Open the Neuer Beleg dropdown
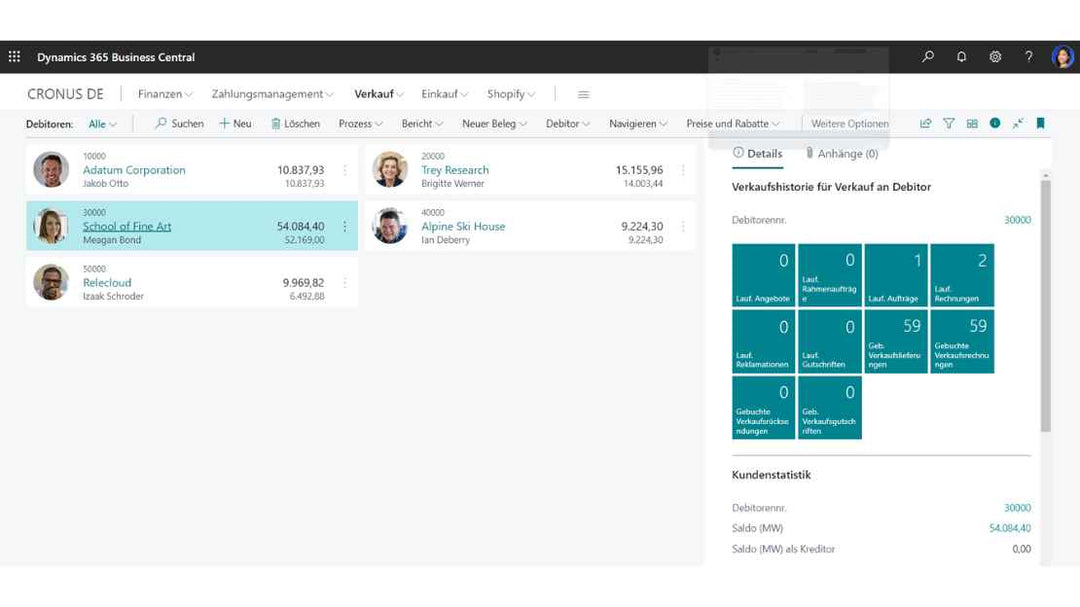Viewport: 1080px width, 607px height. [x=493, y=124]
